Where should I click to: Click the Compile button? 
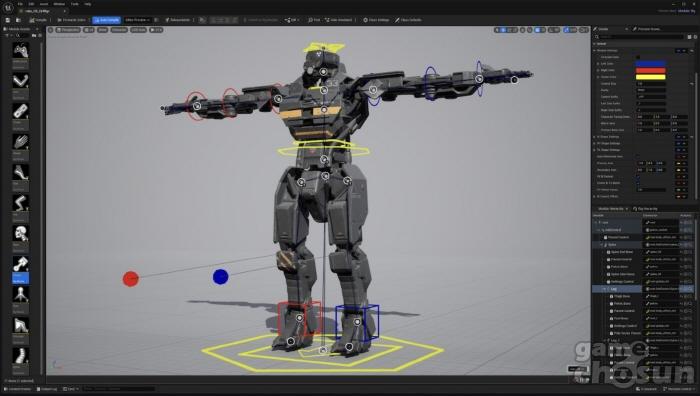(38, 20)
